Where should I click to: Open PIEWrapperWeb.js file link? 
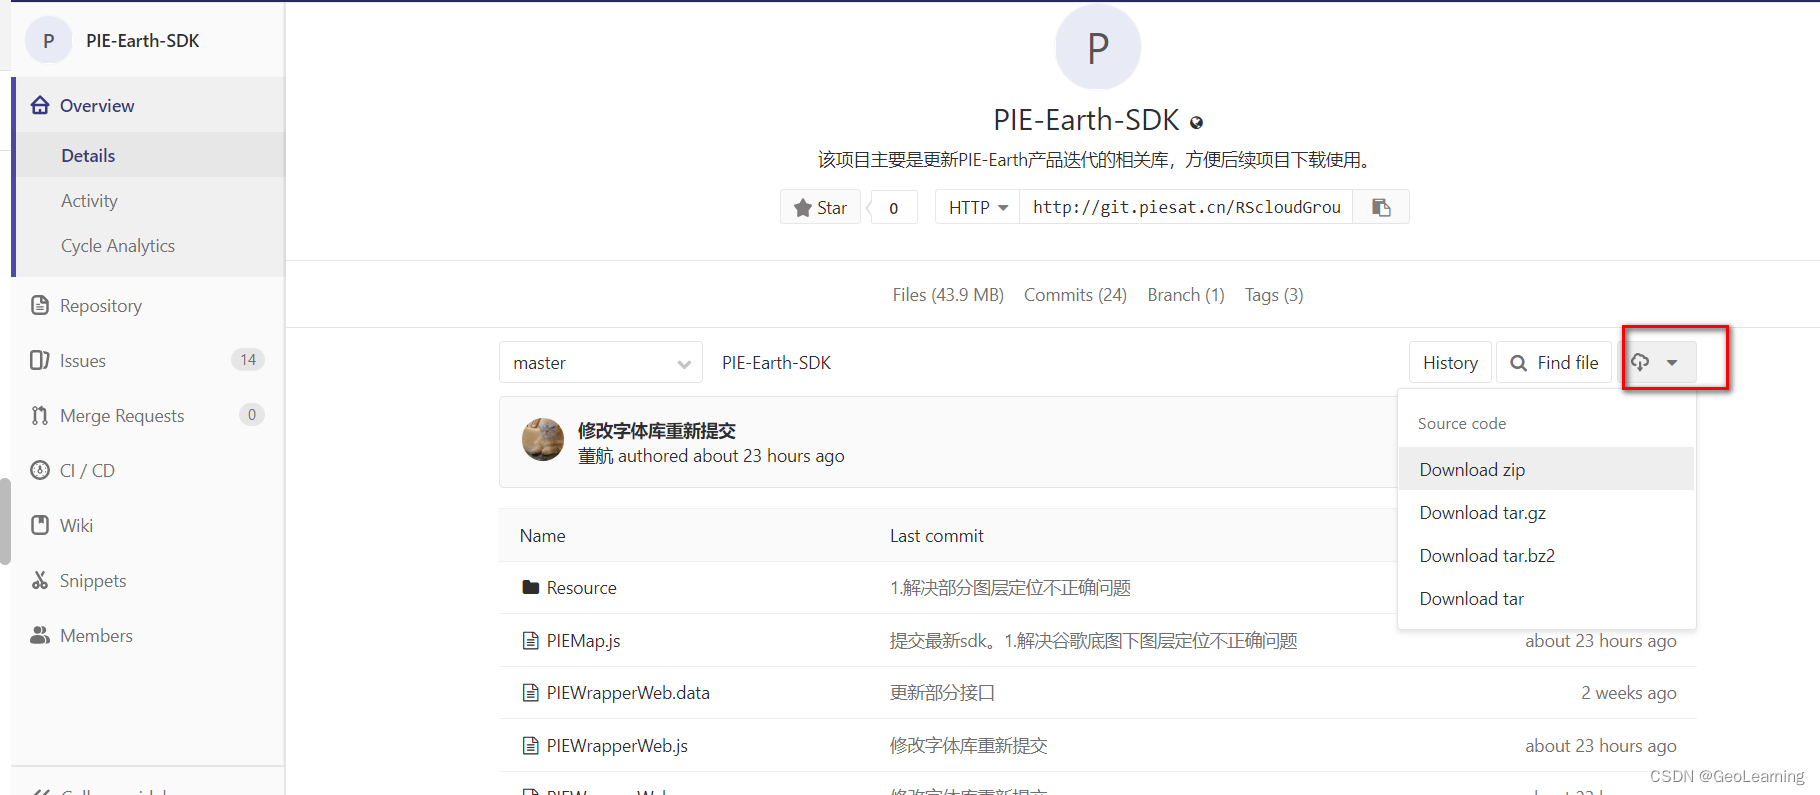click(x=617, y=746)
